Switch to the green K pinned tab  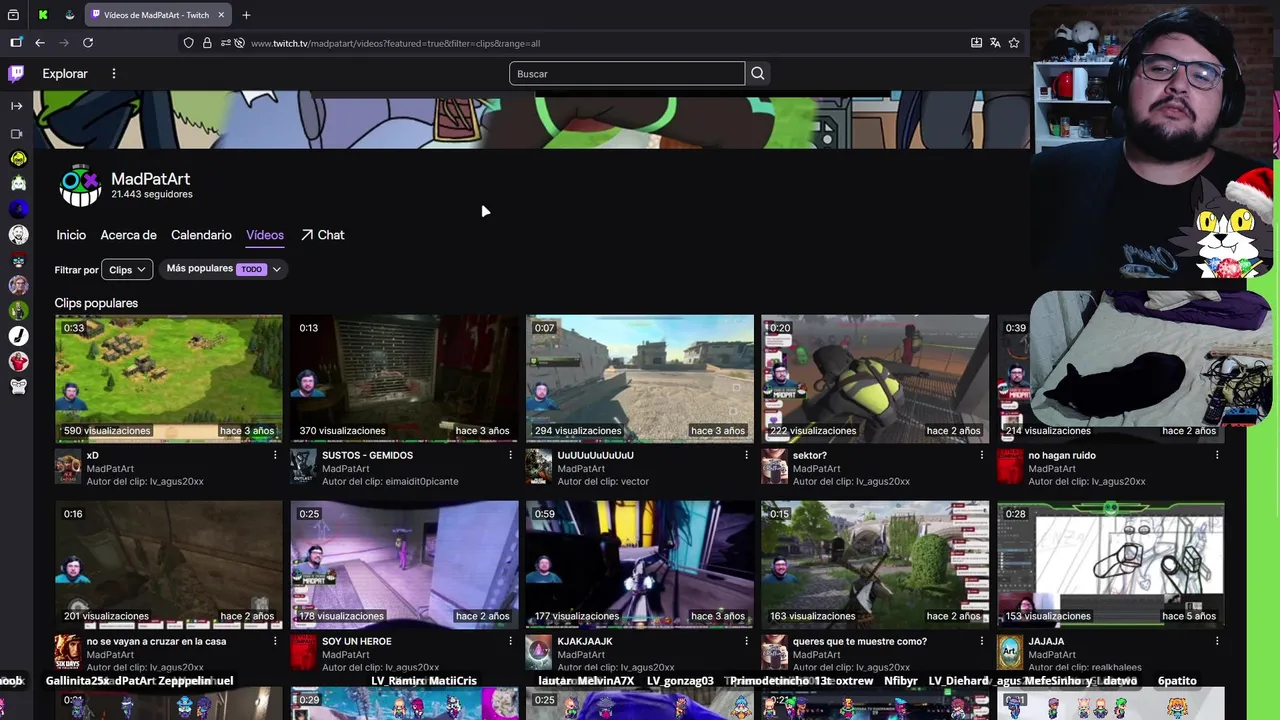click(43, 15)
